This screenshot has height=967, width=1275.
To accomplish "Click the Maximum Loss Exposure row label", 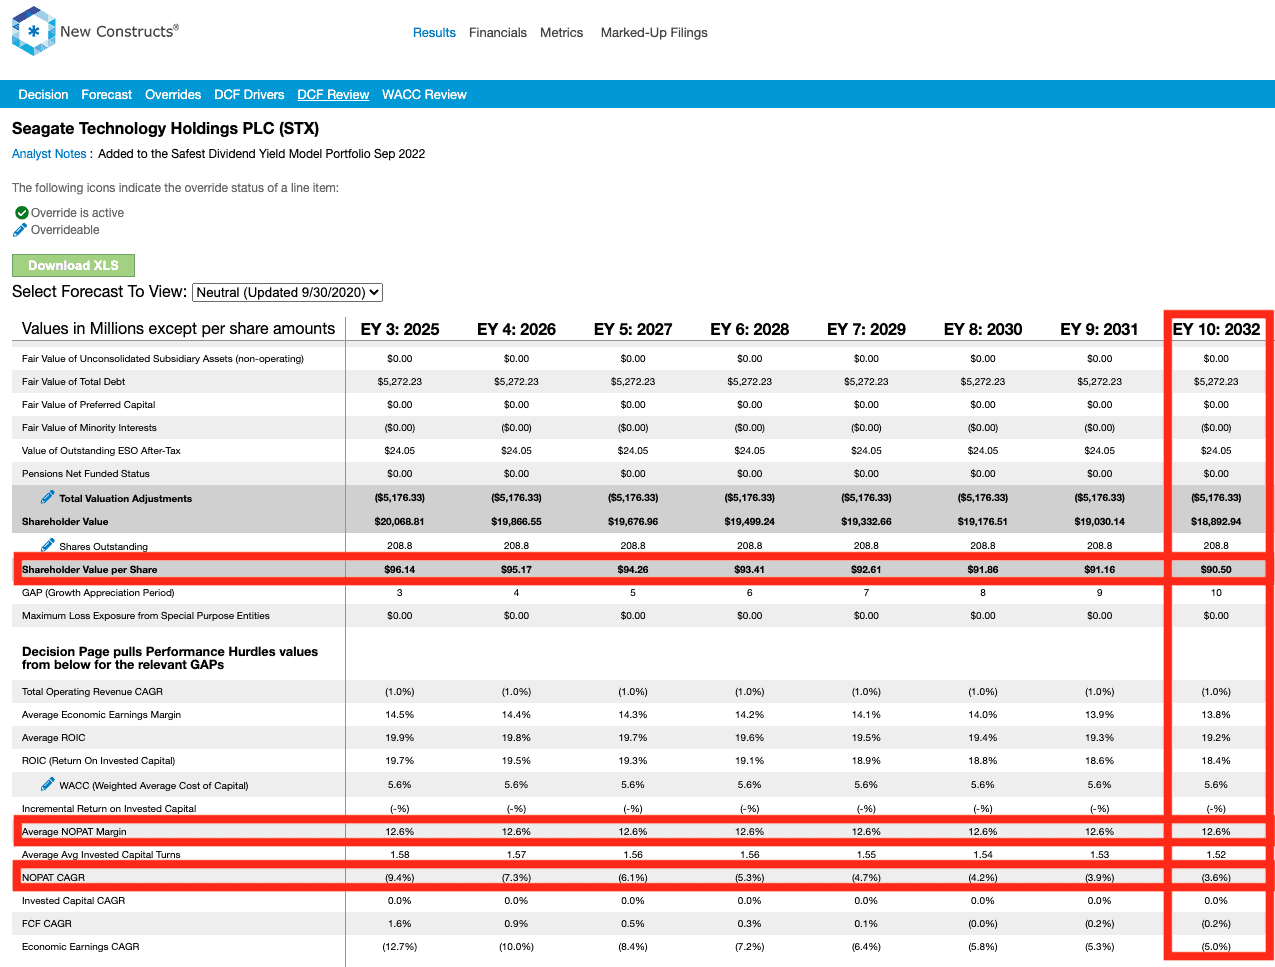I will tap(146, 616).
